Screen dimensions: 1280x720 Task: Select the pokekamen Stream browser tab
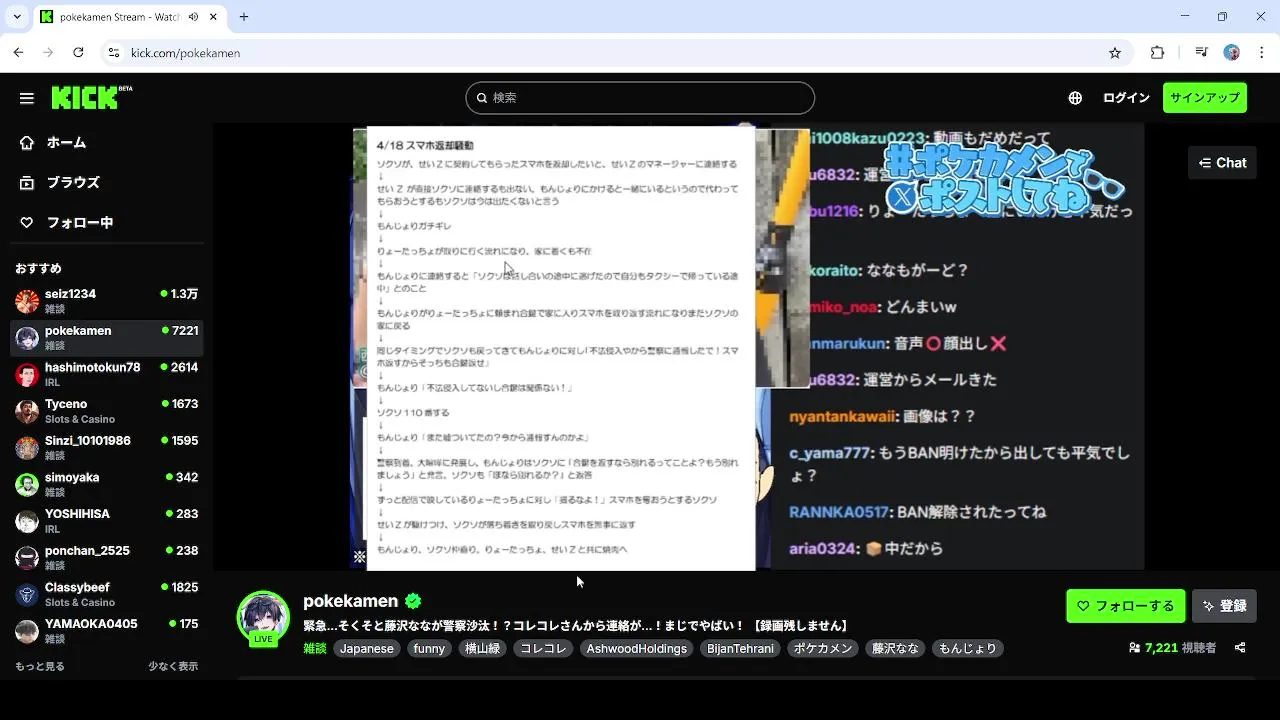130,17
